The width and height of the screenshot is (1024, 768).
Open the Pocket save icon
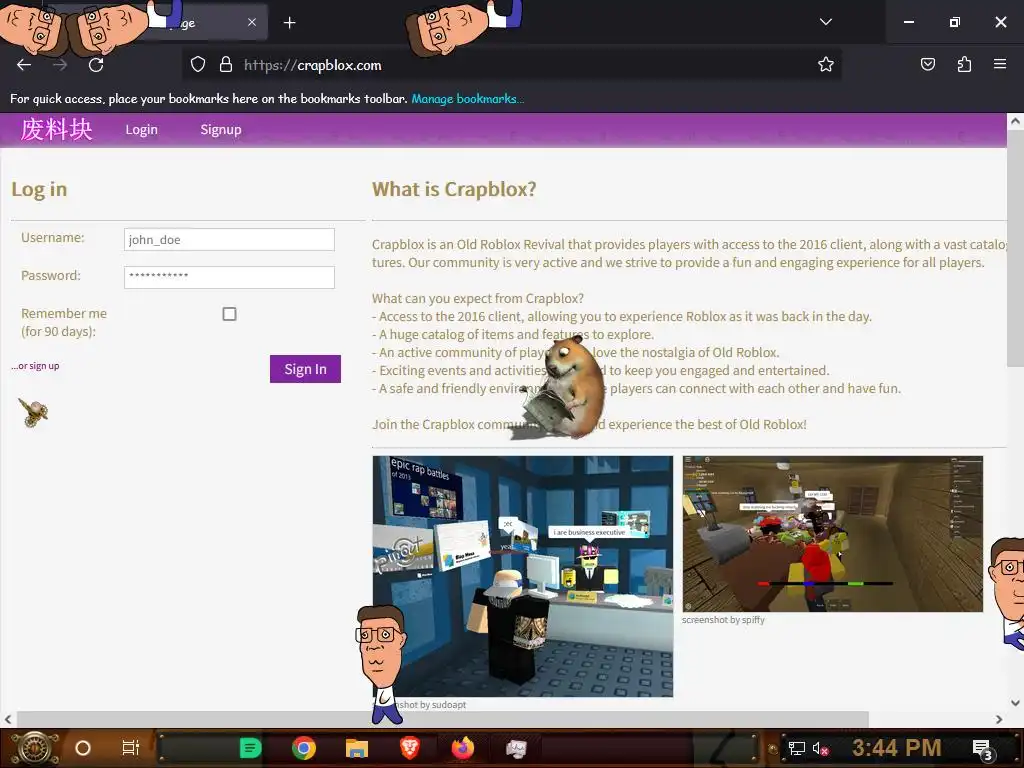click(x=927, y=64)
